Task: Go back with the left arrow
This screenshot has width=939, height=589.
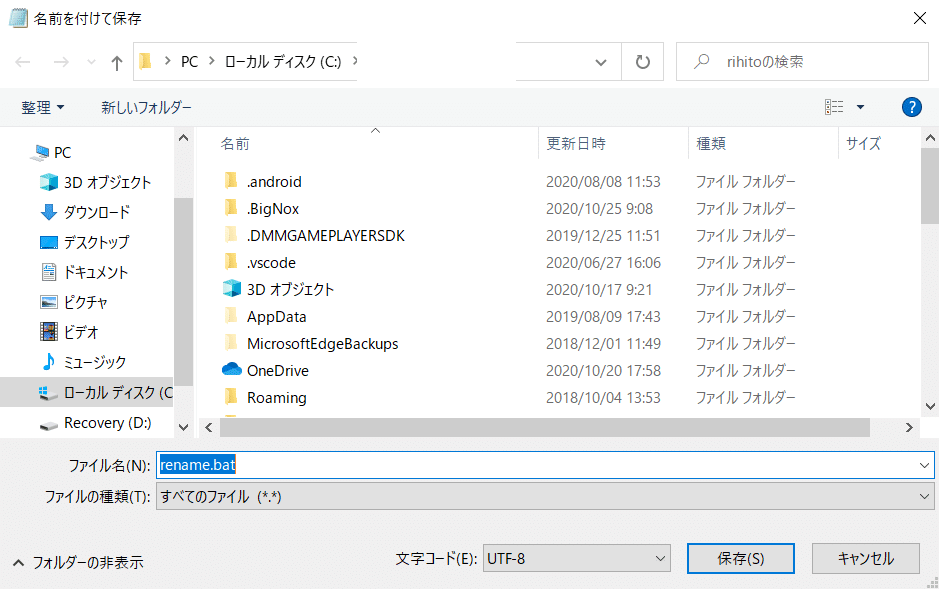Action: coord(23,62)
